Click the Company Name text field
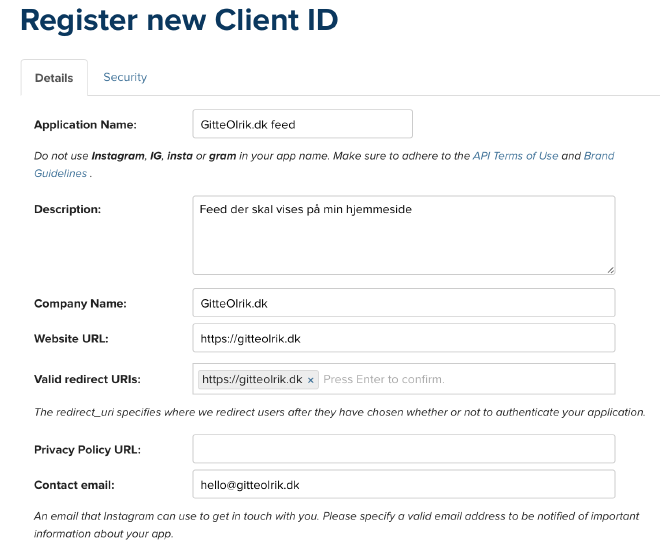Image resolution: width=660 pixels, height=547 pixels. pyautogui.click(x=403, y=303)
